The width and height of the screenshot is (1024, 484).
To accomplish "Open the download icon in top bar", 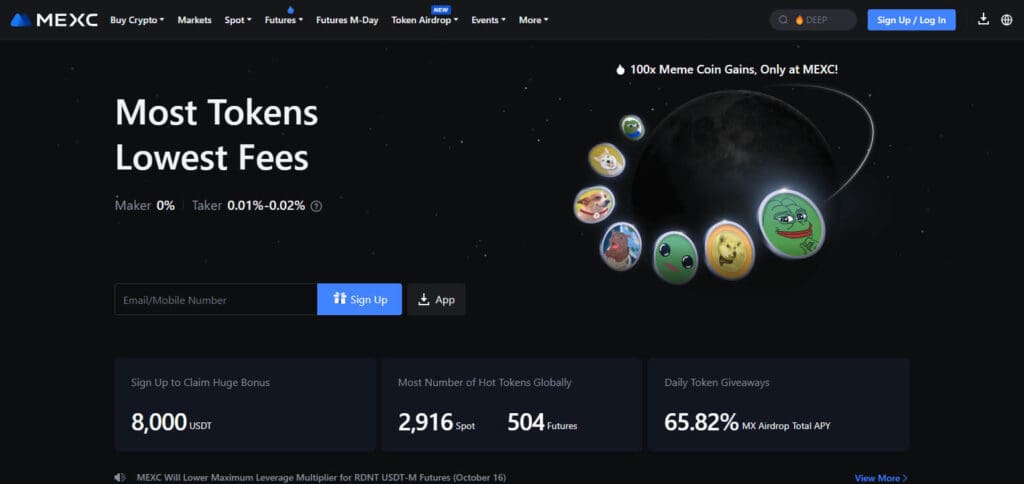I will pos(983,20).
